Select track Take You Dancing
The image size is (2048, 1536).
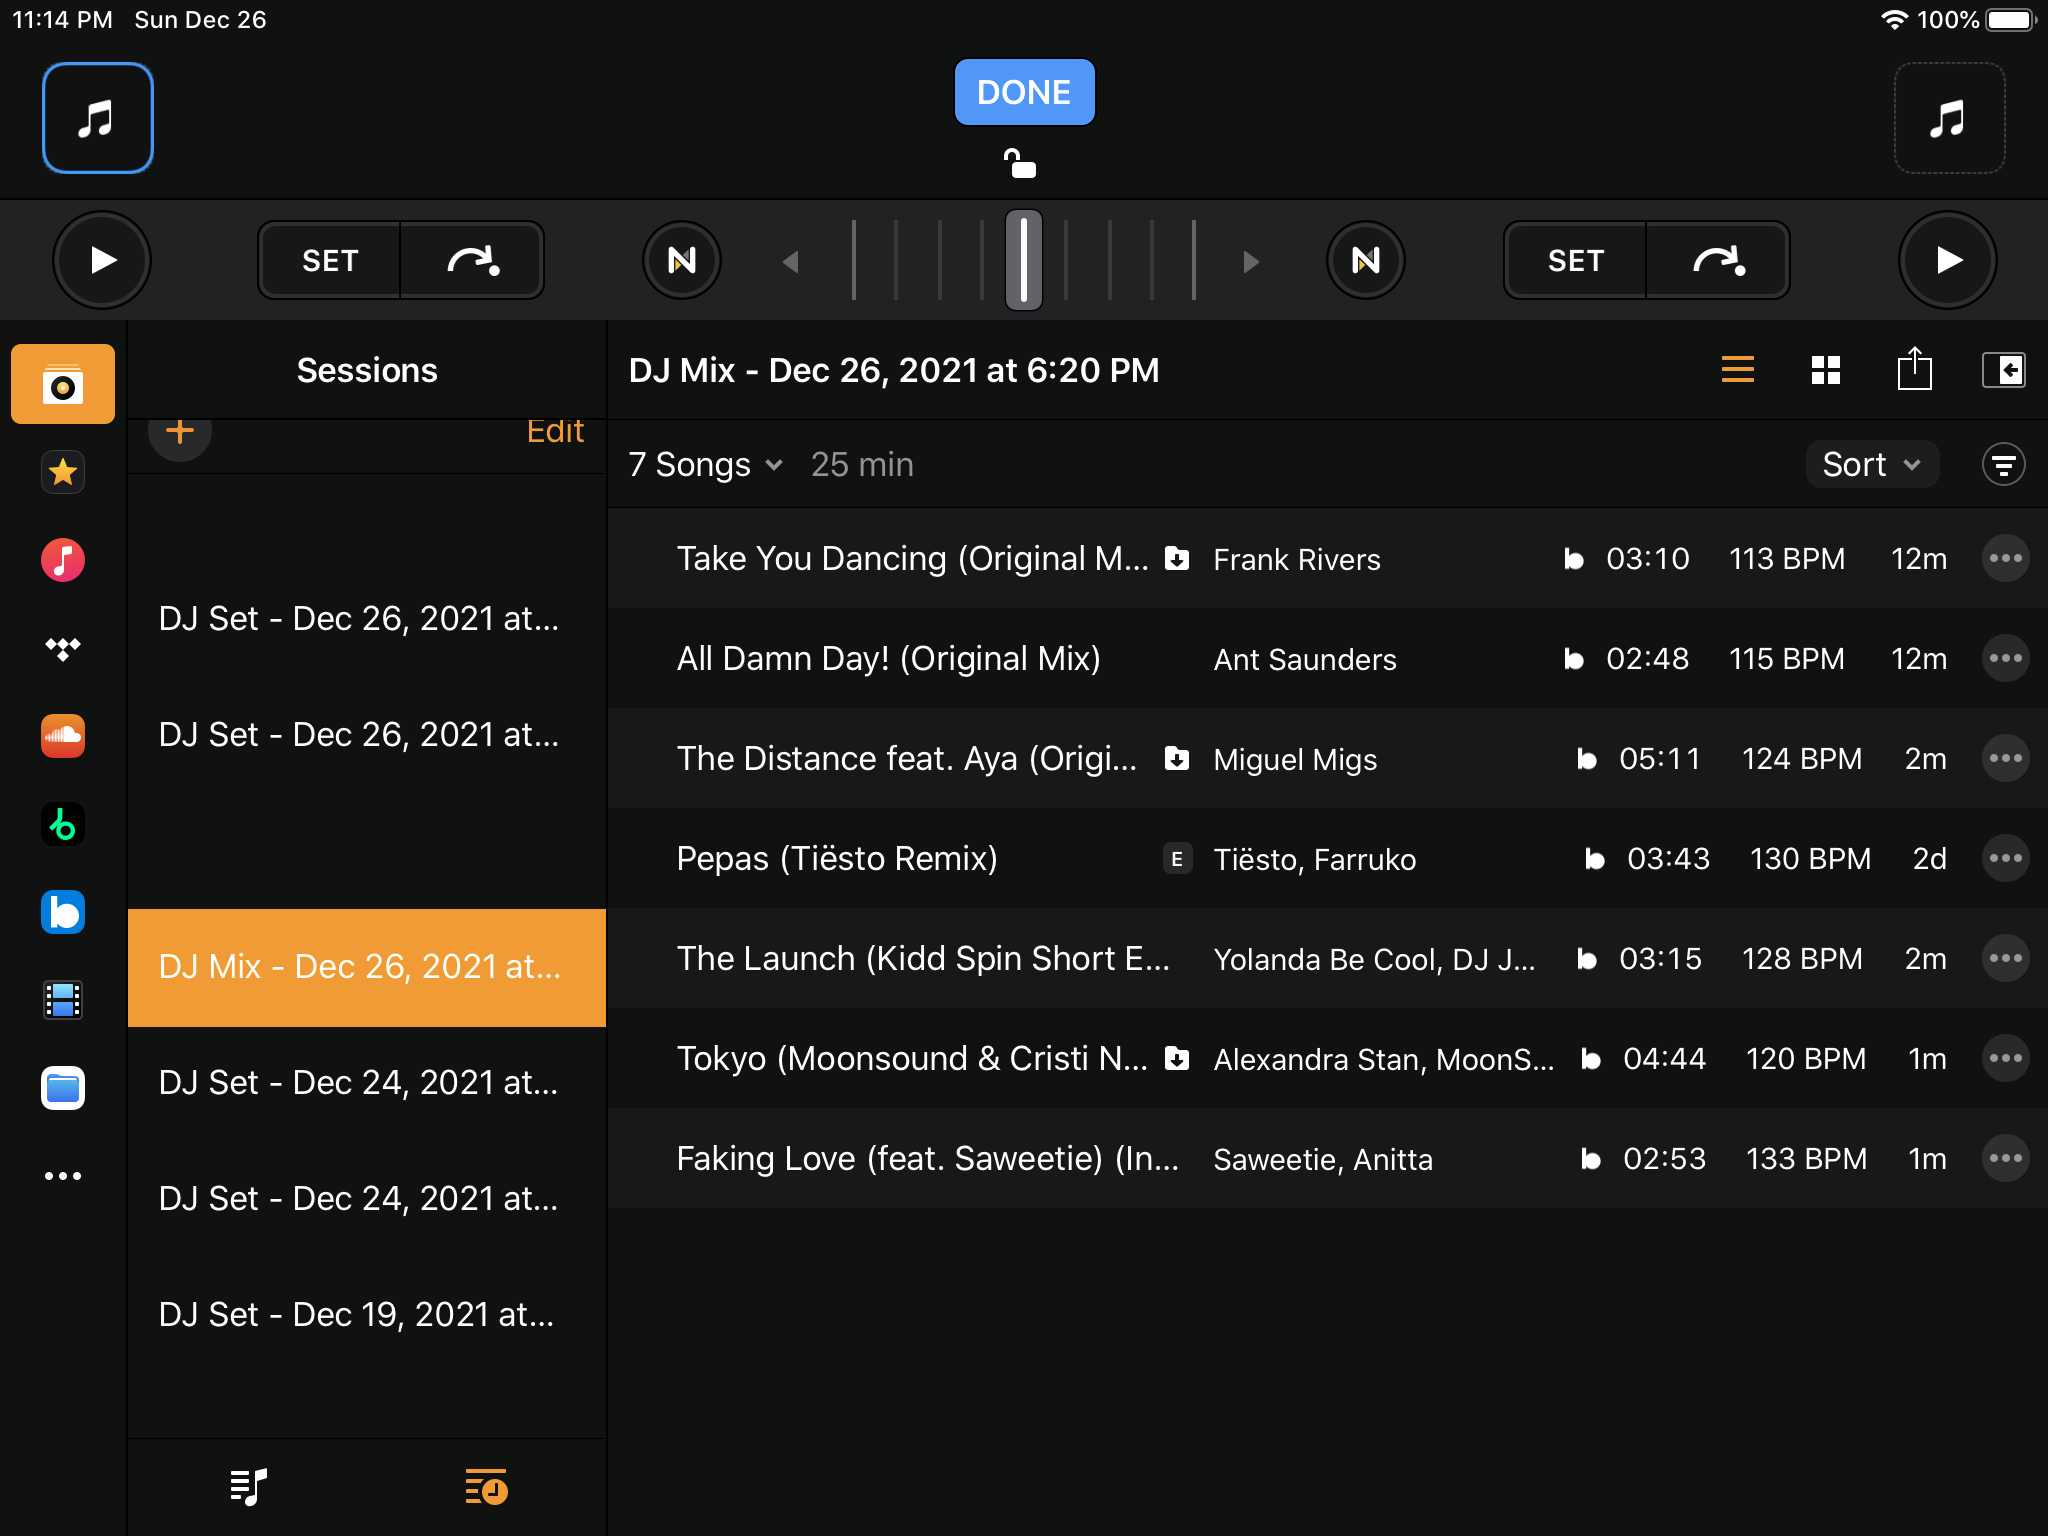point(1327,559)
